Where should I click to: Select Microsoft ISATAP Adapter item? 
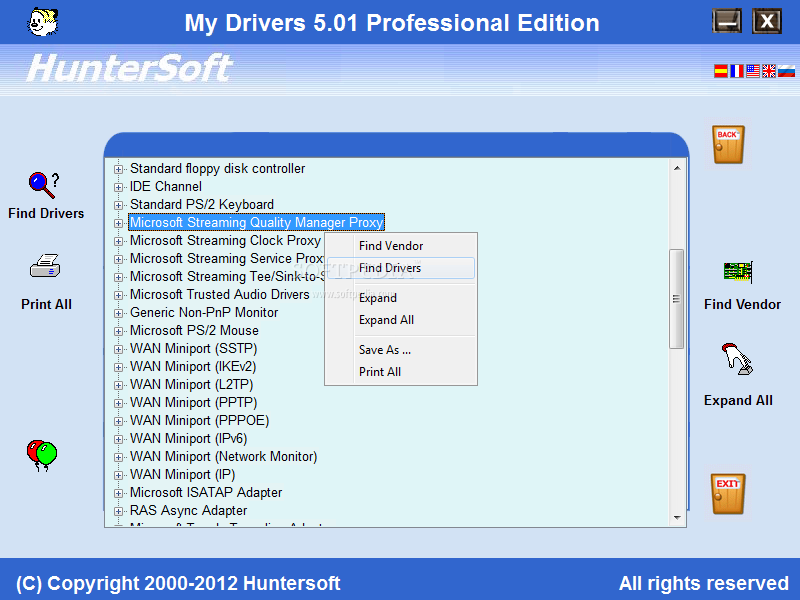(206, 492)
